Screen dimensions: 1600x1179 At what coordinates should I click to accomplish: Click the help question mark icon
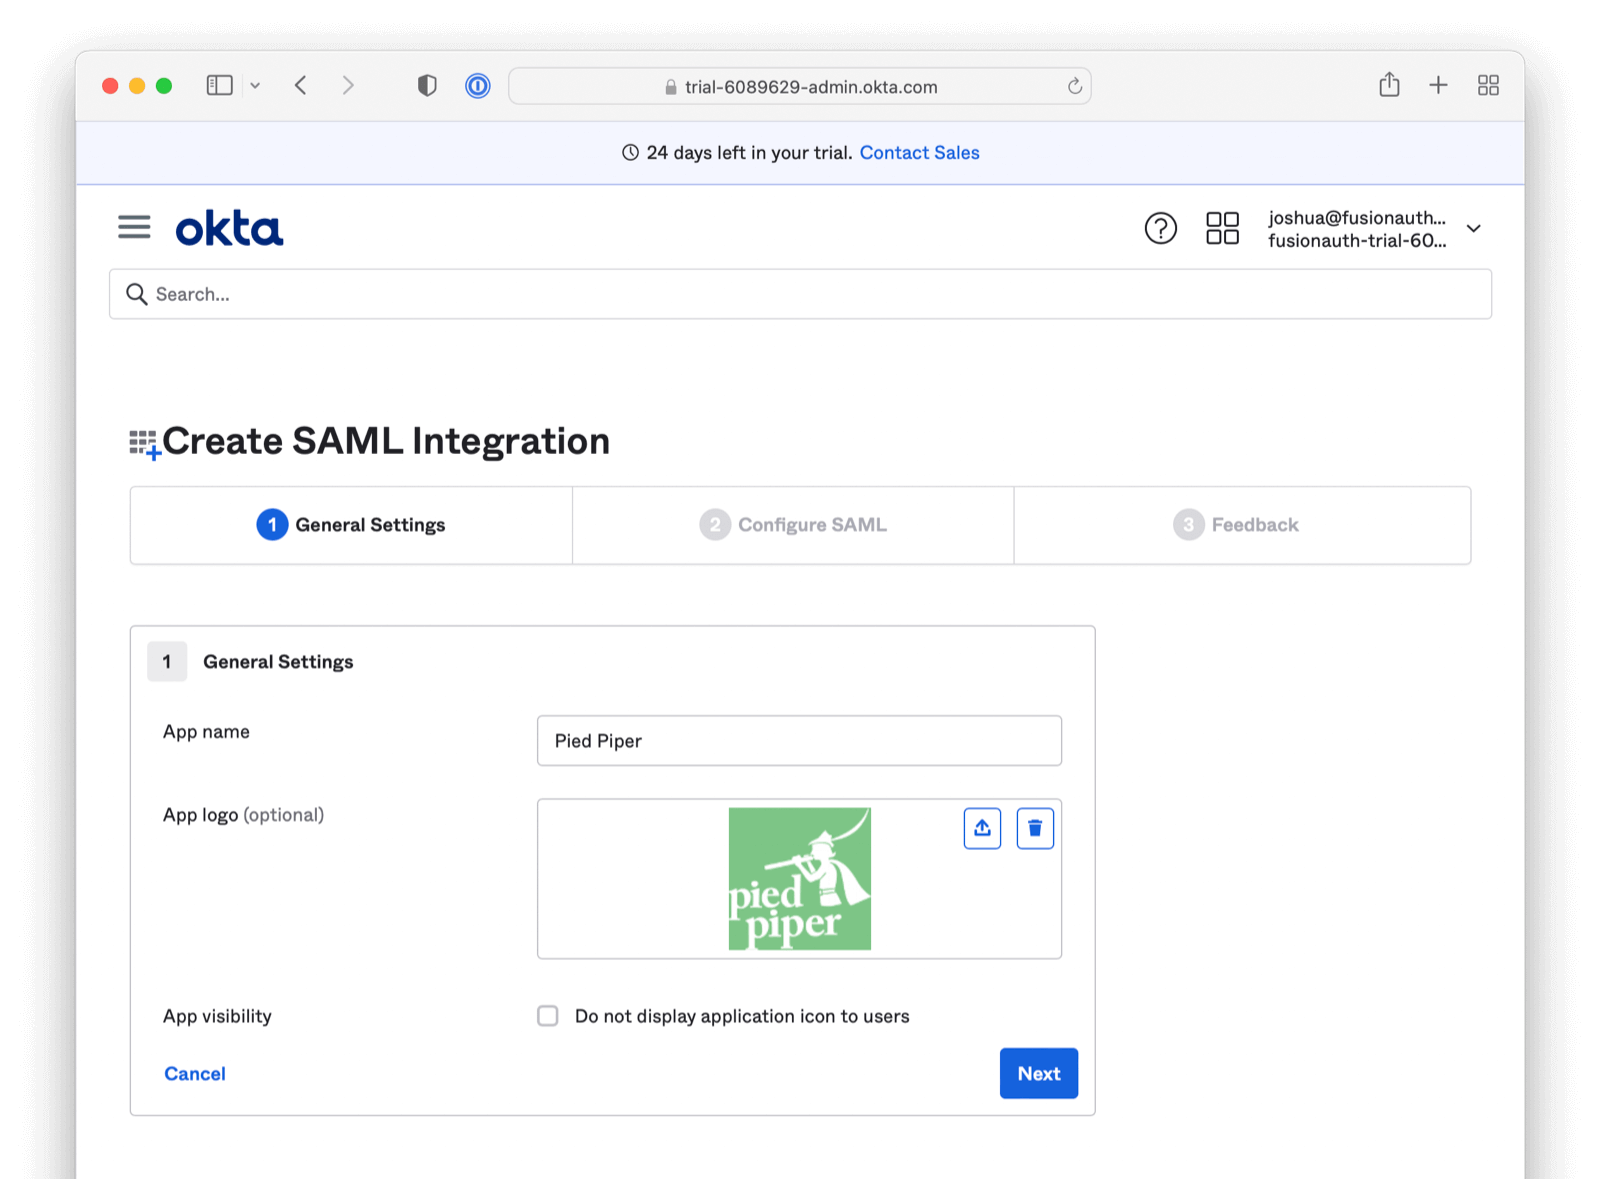pyautogui.click(x=1160, y=228)
